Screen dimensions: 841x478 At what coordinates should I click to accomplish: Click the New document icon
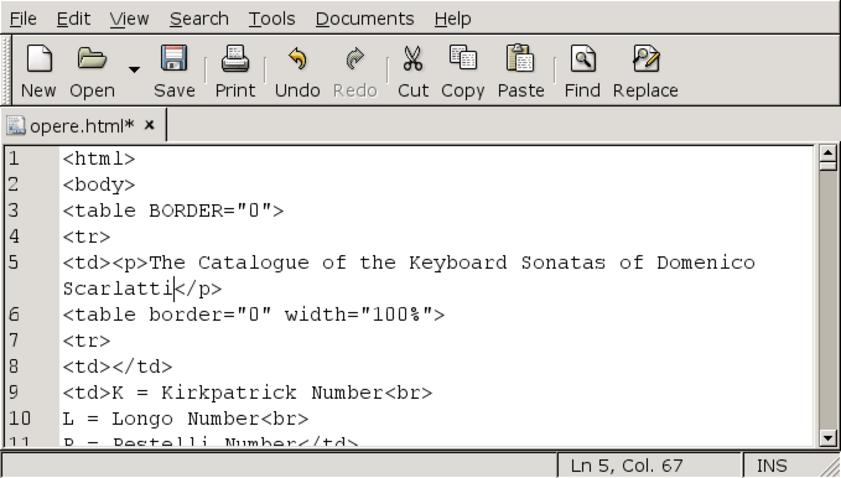click(38, 60)
